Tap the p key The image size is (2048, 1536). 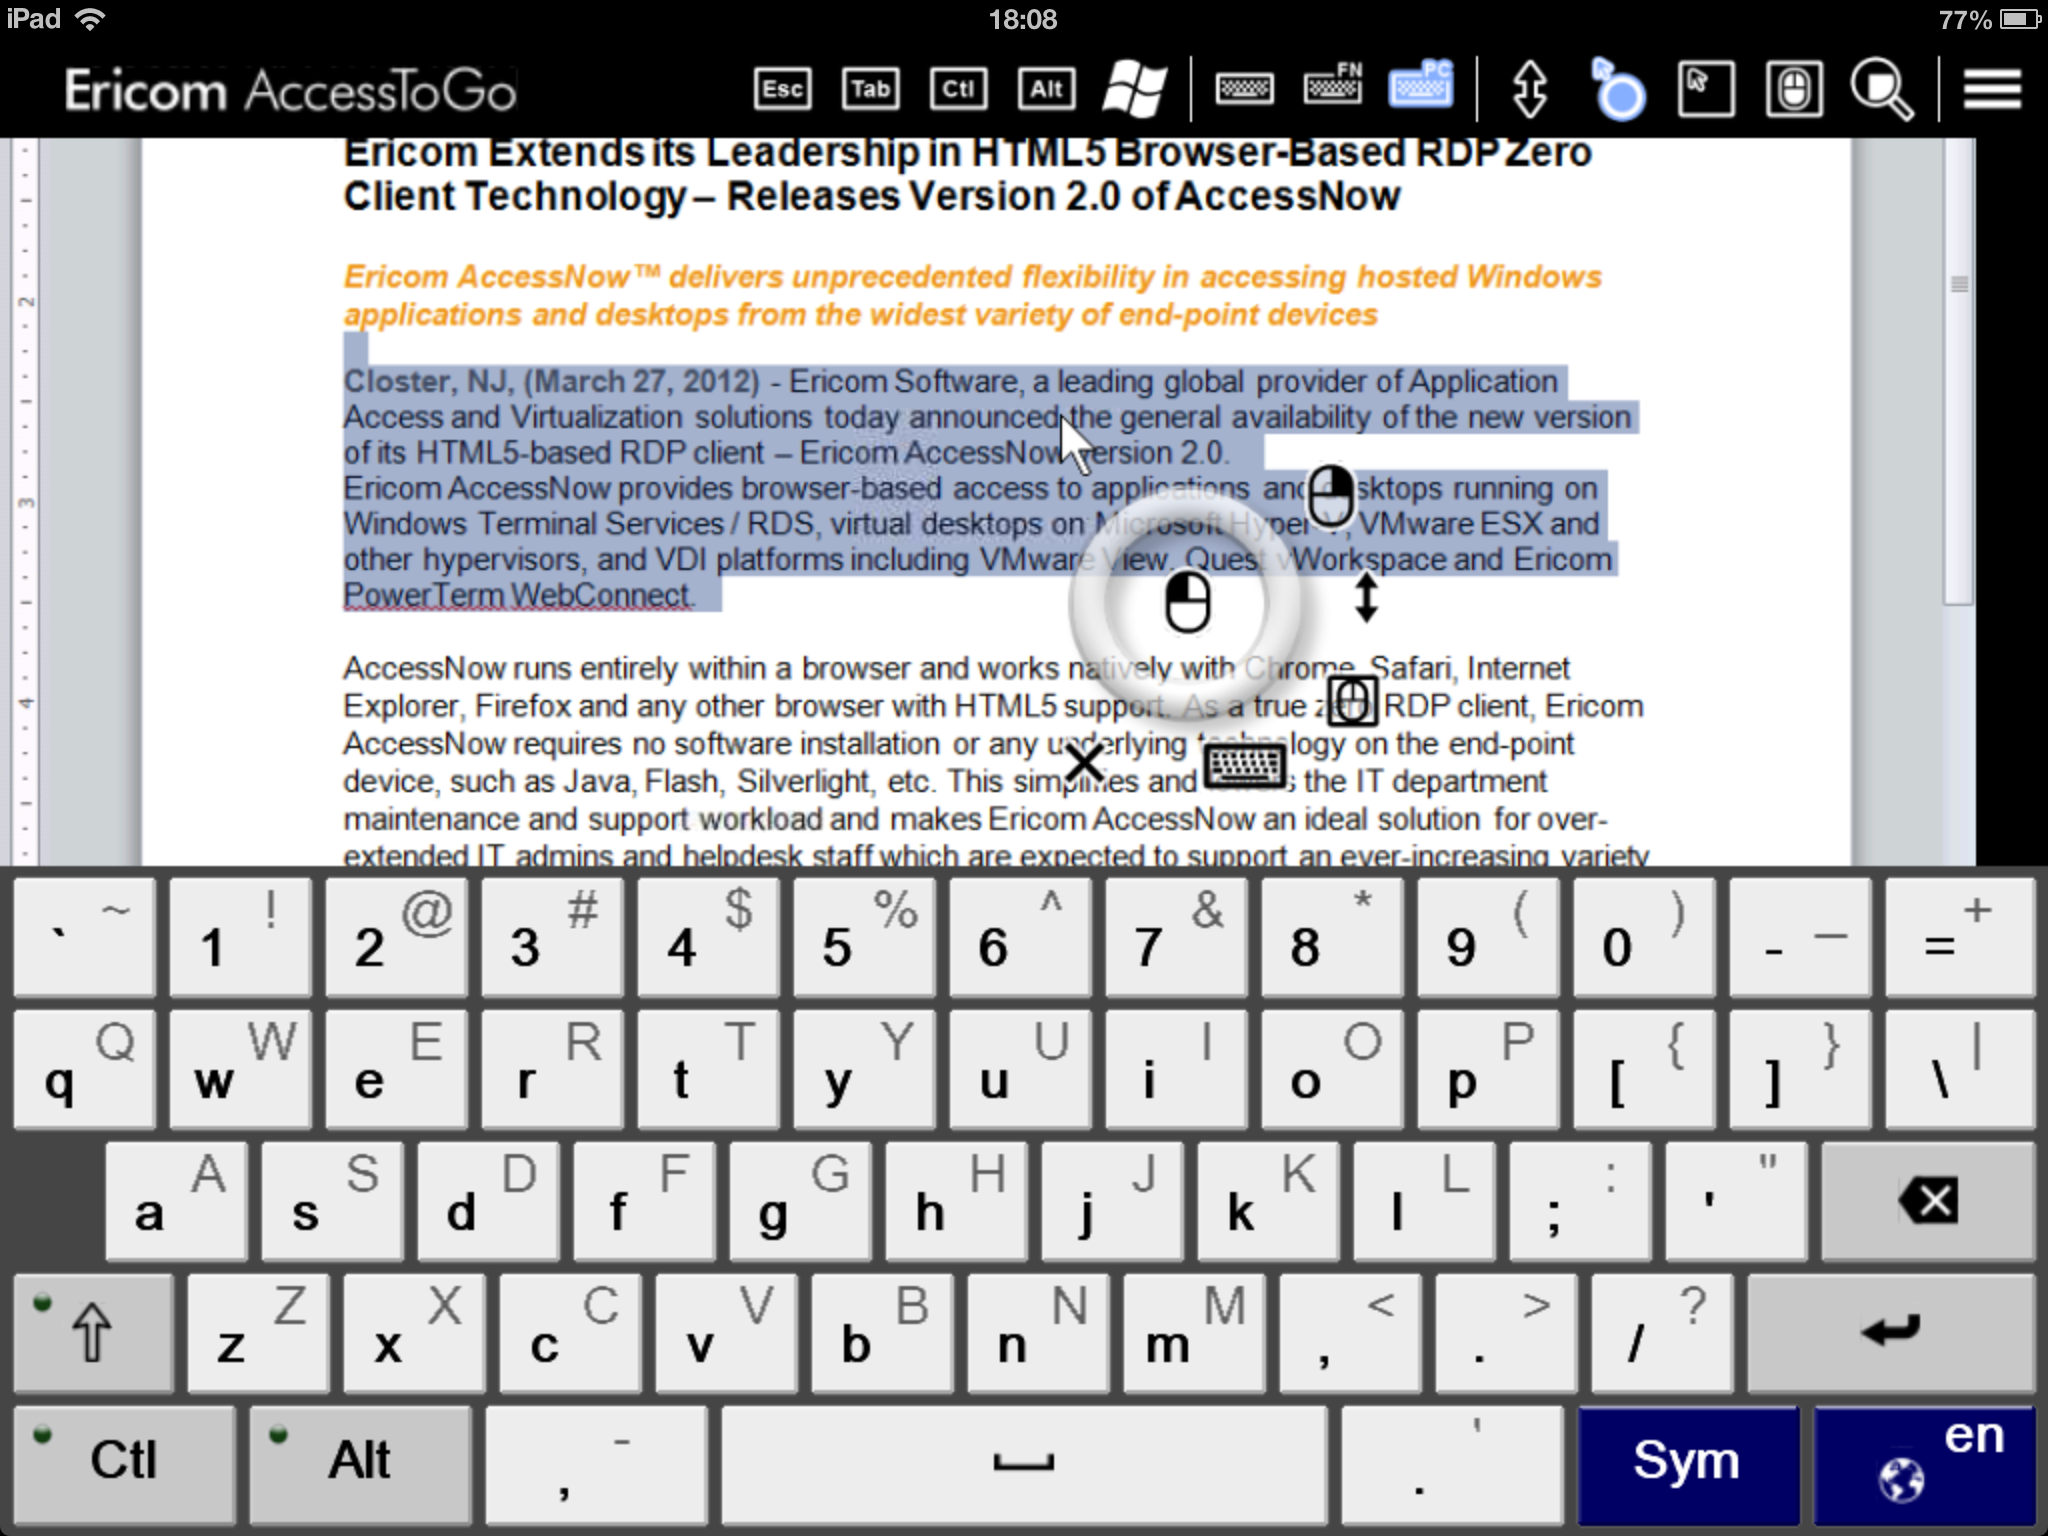(1488, 1068)
